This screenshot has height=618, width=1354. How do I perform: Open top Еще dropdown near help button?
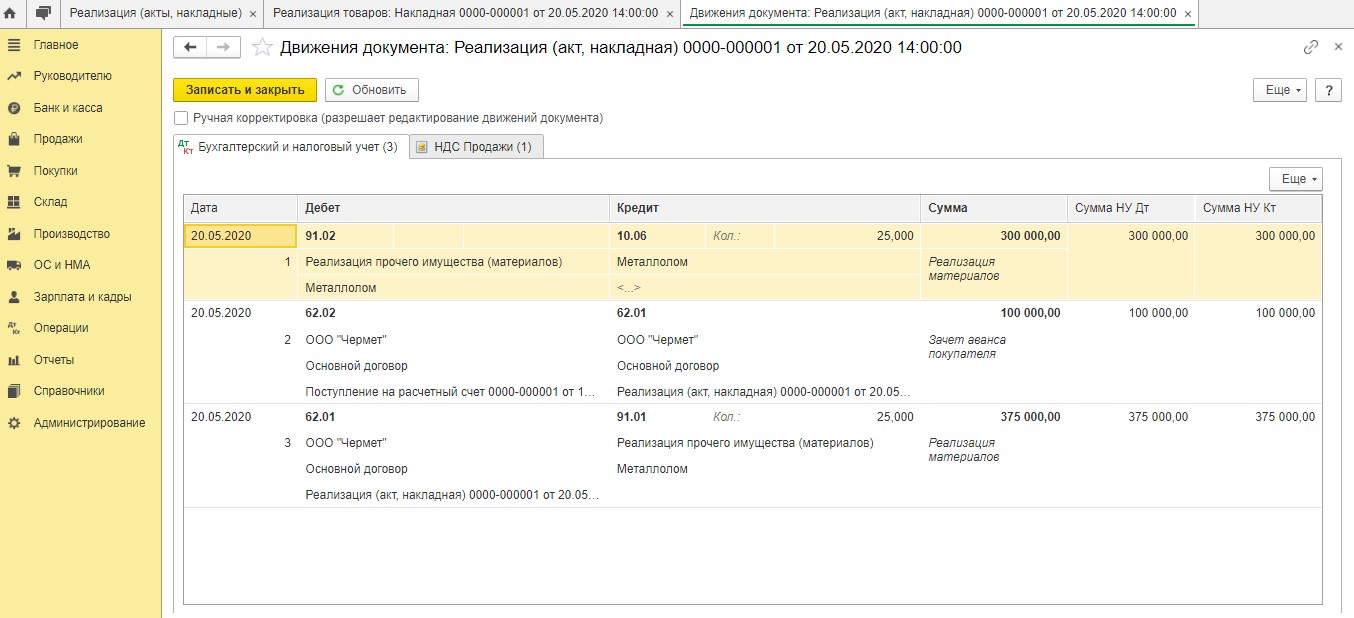1279,90
